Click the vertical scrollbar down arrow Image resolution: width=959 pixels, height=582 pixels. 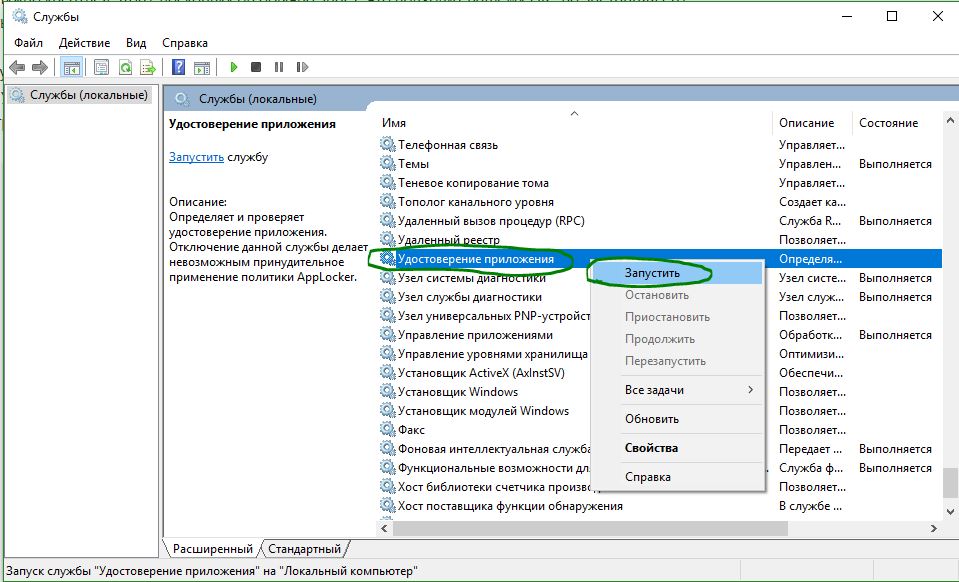tap(950, 511)
